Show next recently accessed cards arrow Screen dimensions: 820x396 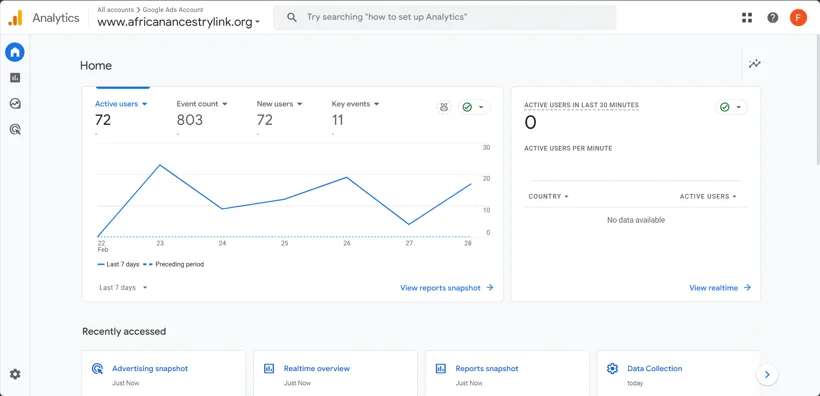[x=767, y=374]
